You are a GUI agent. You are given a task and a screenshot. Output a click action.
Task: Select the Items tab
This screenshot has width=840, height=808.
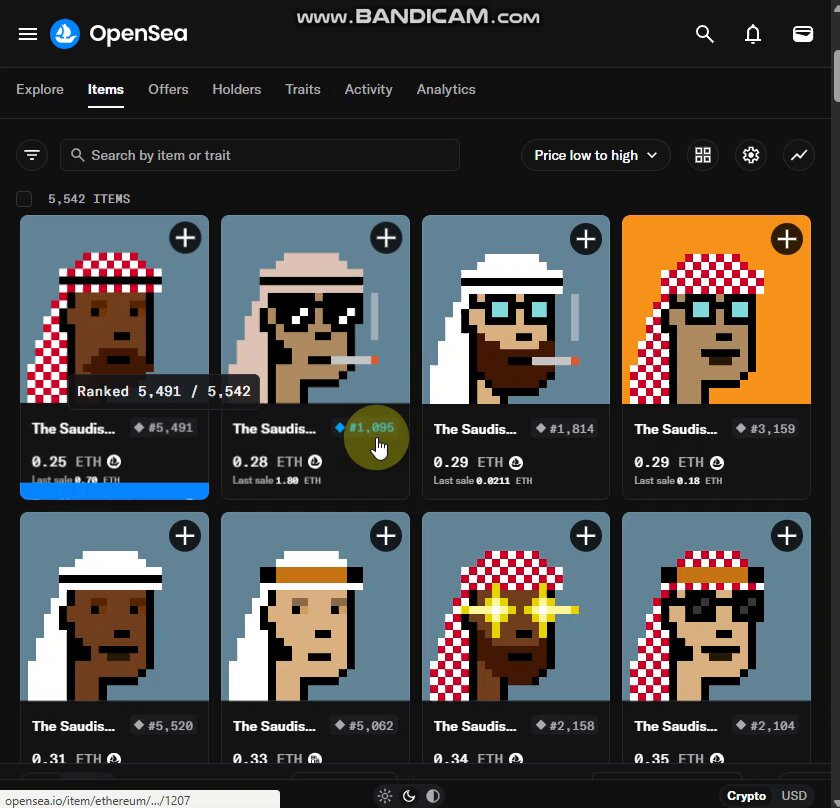point(106,89)
